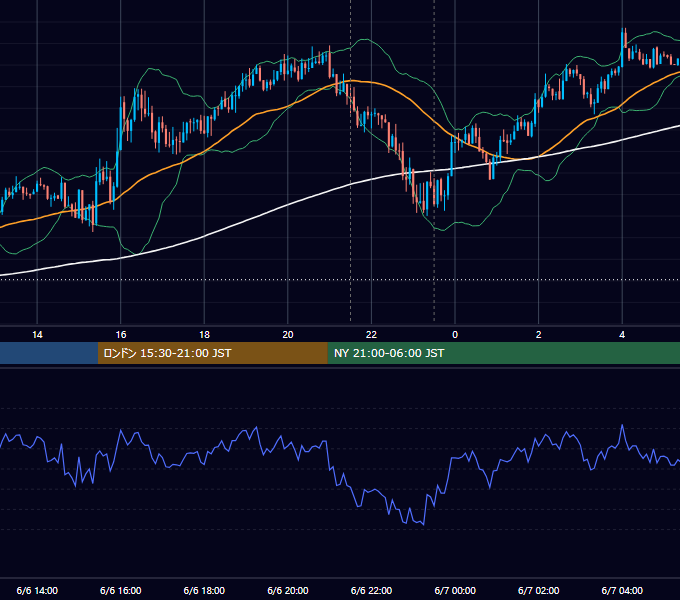Click the London 15:30-21:00 JST session bar
680x600 pixels.
click(x=212, y=353)
